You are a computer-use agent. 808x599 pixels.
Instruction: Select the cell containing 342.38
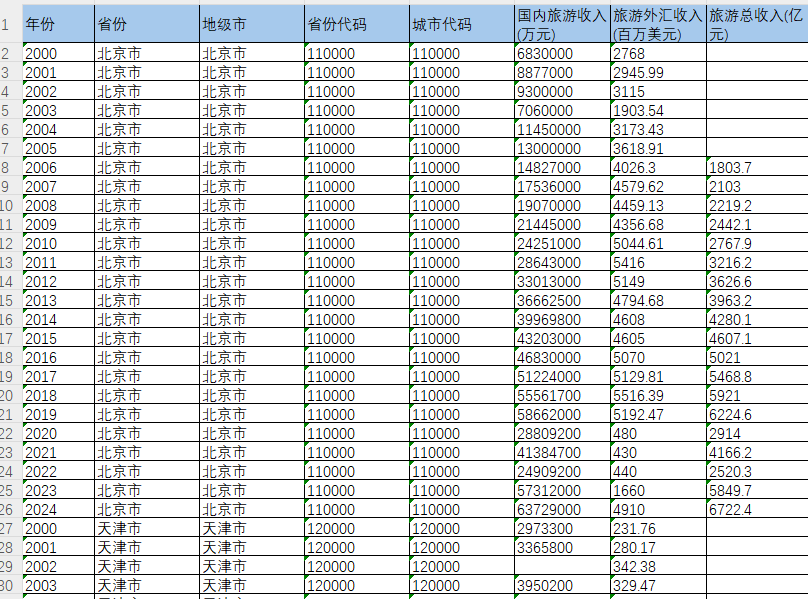point(650,566)
